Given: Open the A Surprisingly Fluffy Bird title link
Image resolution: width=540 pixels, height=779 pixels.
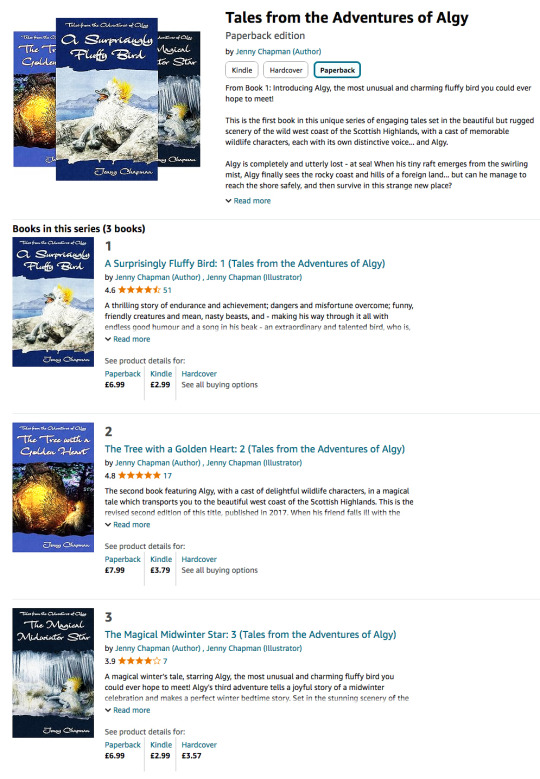Looking at the screenshot, I should pyautogui.click(x=245, y=264).
